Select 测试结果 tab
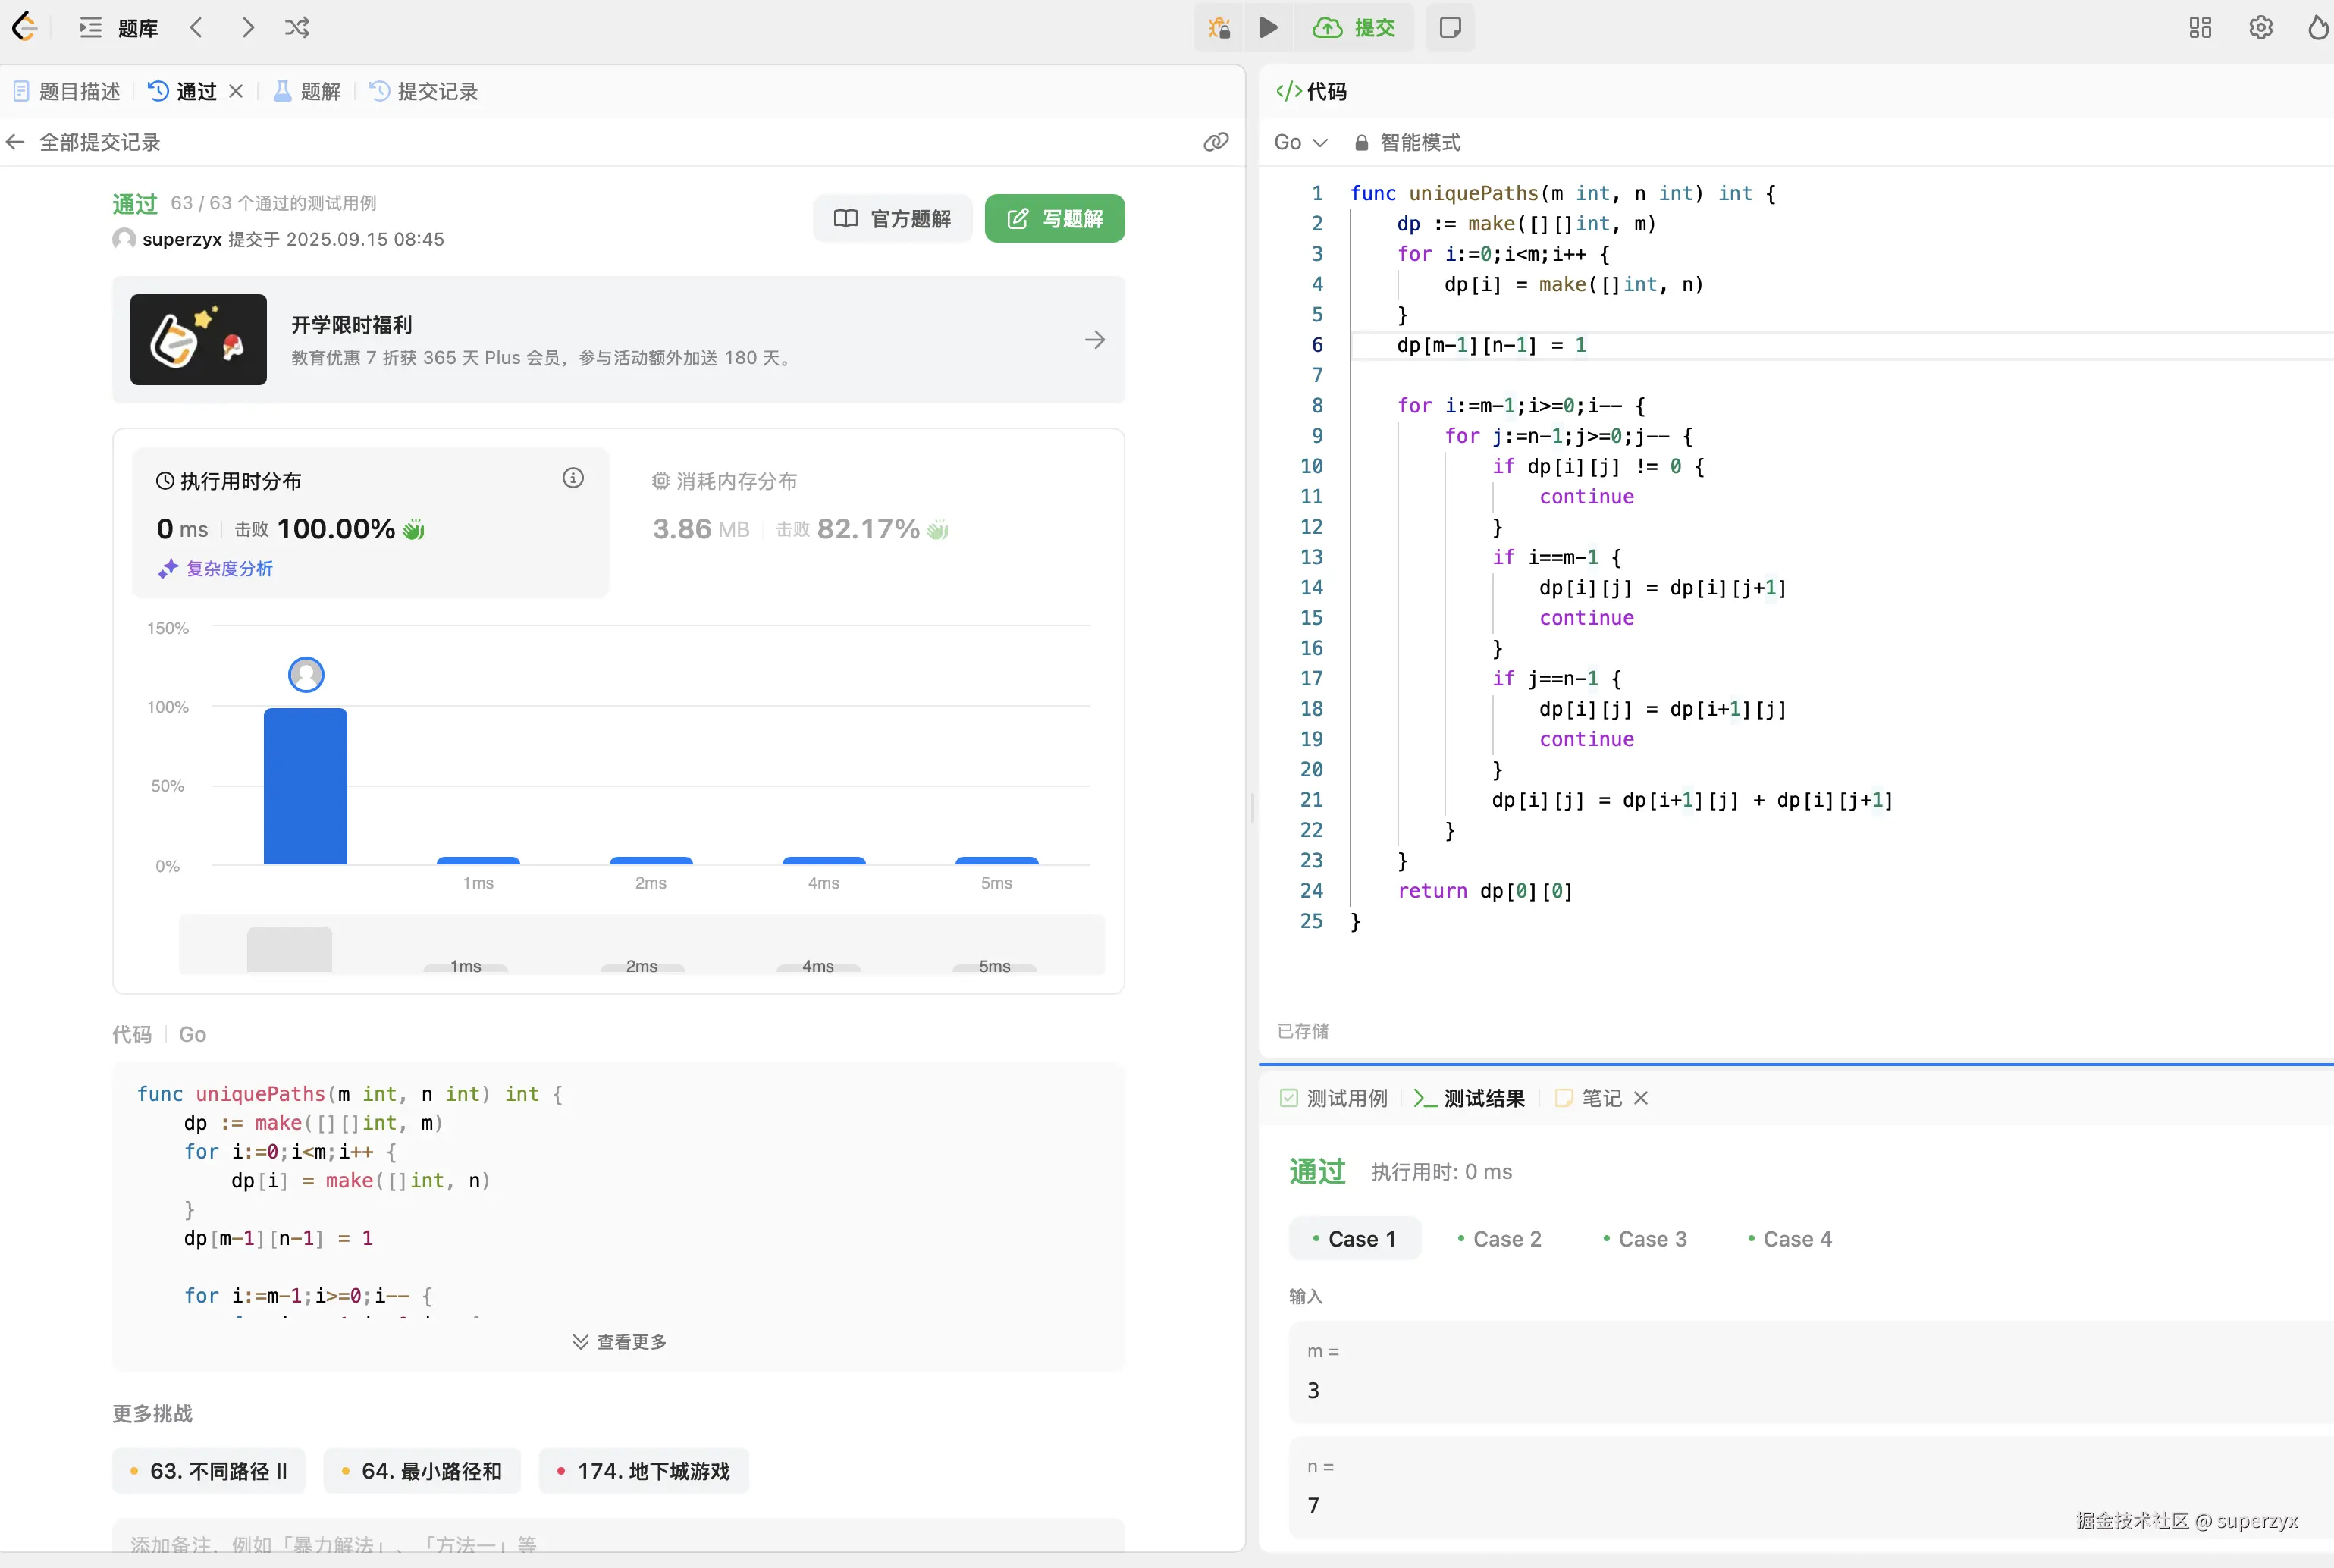 1469,1098
